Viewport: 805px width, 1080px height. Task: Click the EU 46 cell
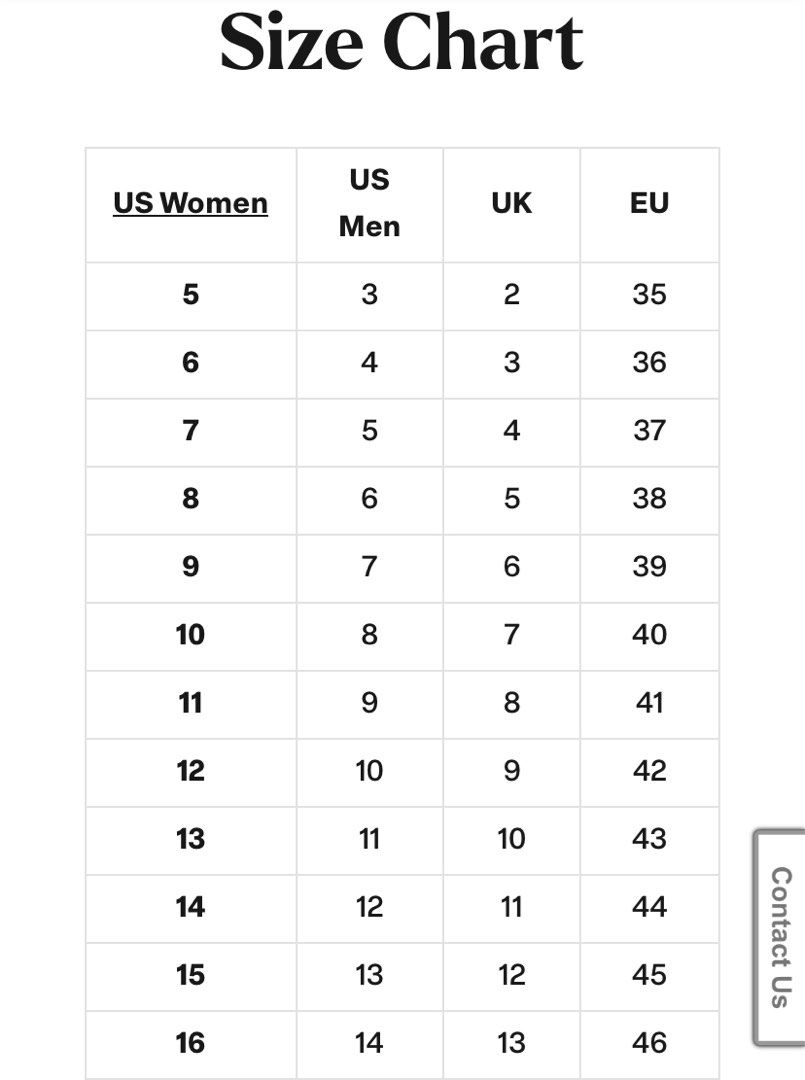649,1043
